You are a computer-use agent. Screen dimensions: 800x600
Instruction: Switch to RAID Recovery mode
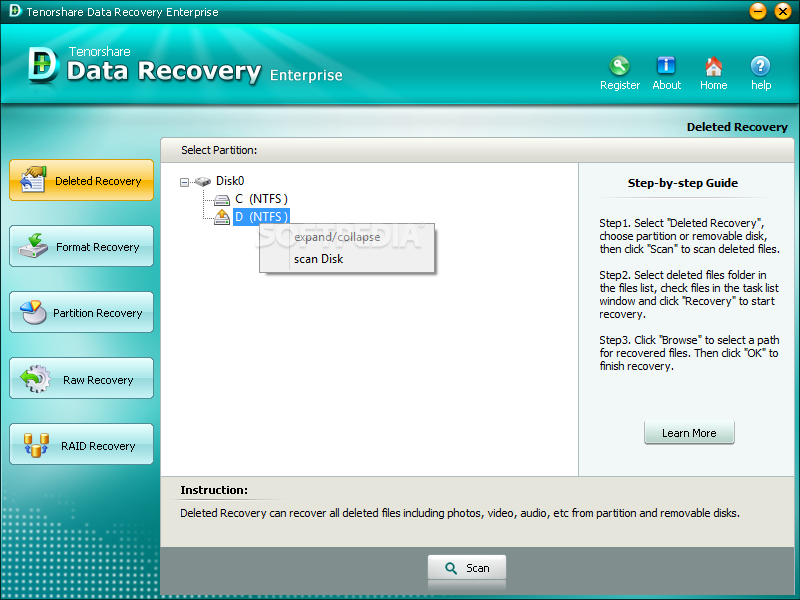tap(81, 444)
